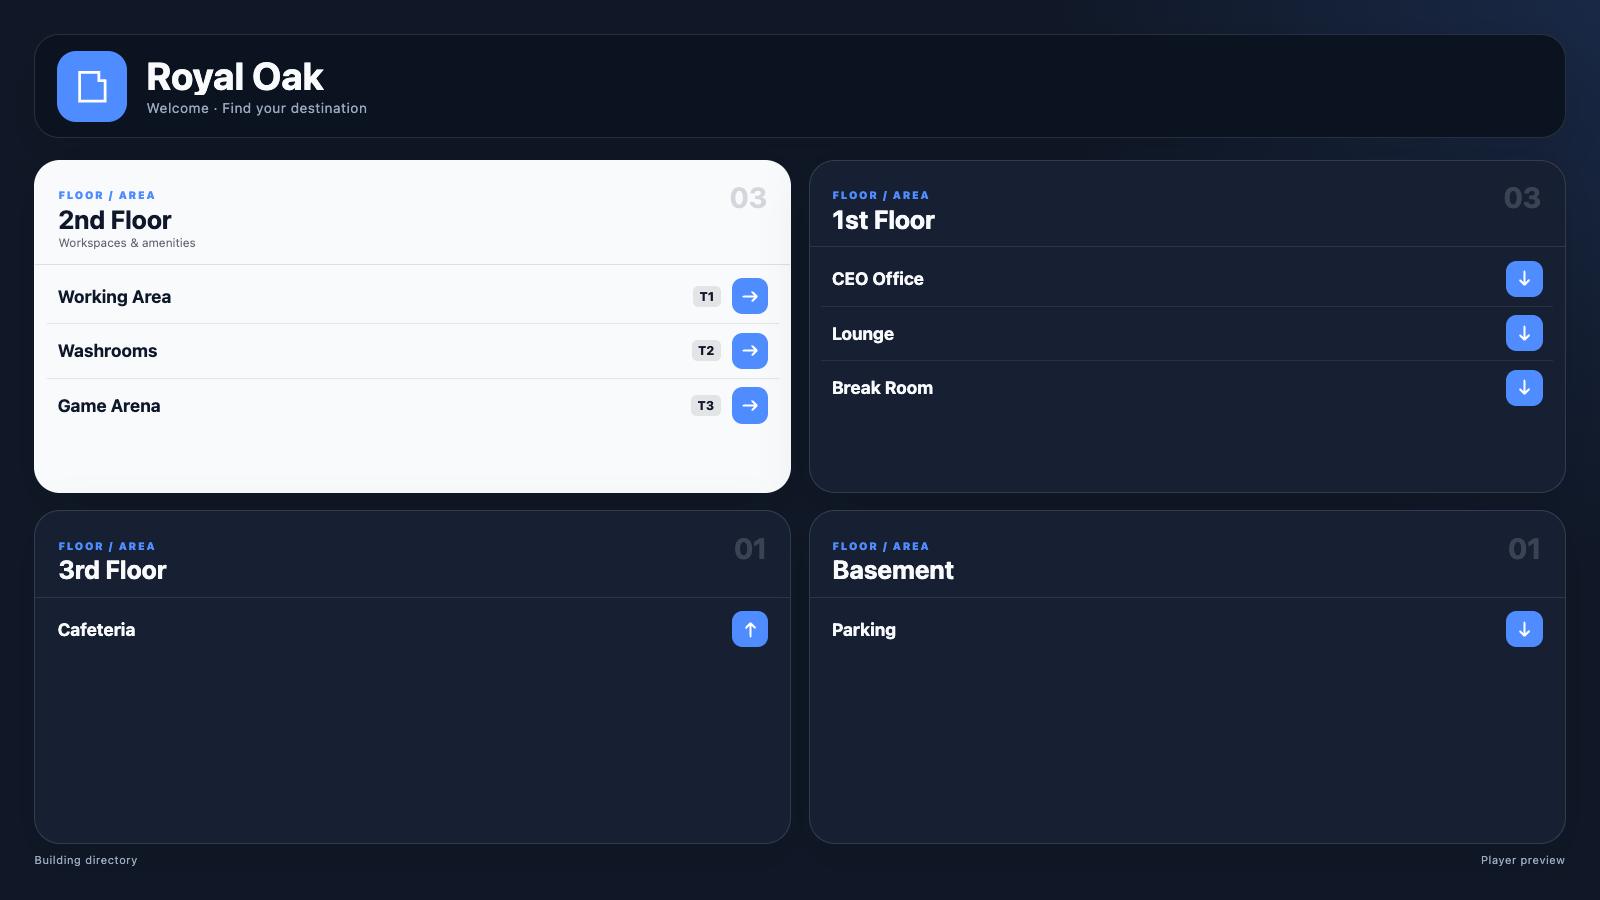Image resolution: width=1600 pixels, height=900 pixels.
Task: Select the Working Area row label
Action: 114,297
